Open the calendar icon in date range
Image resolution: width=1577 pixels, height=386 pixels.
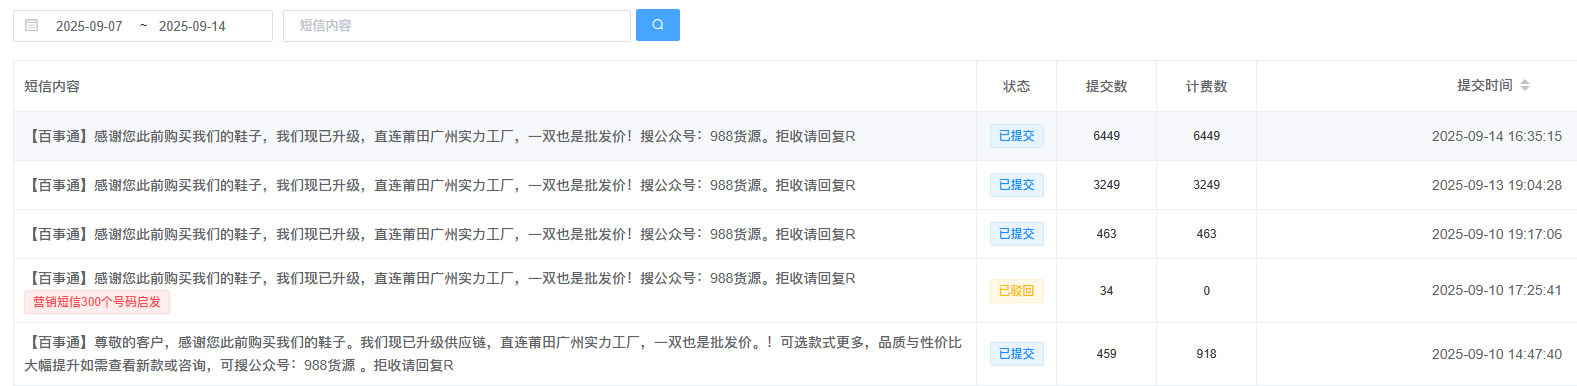pyautogui.click(x=31, y=25)
